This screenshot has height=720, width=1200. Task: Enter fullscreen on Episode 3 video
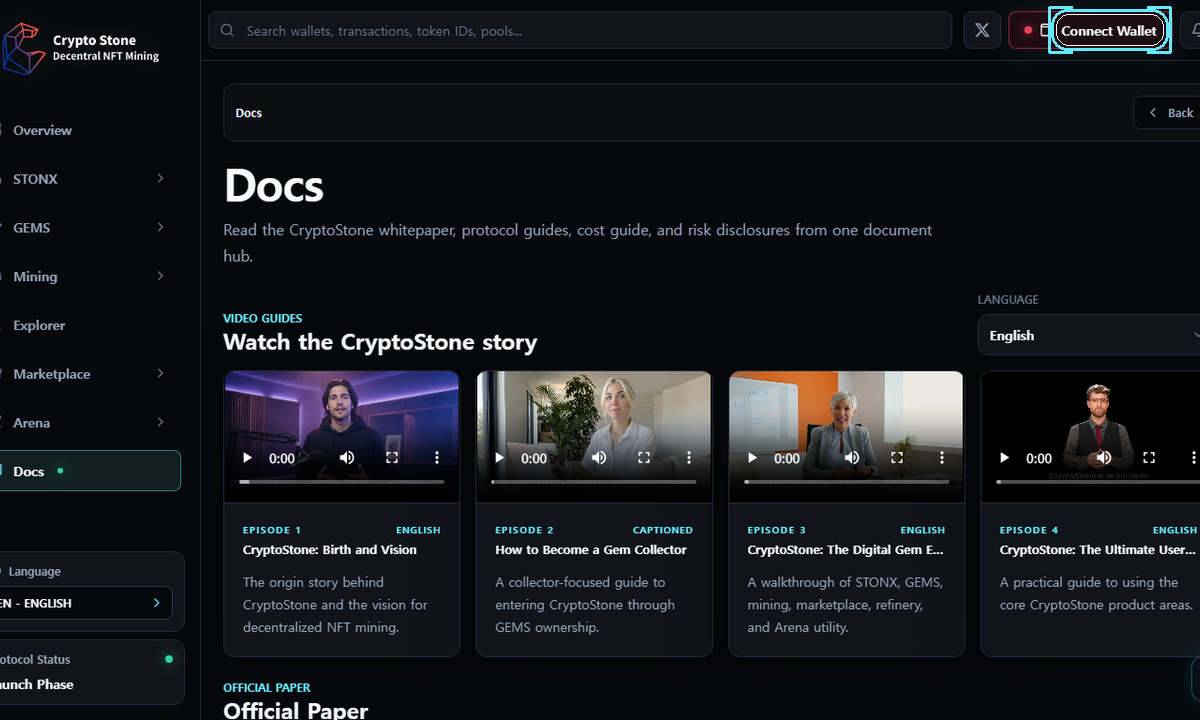[897, 458]
